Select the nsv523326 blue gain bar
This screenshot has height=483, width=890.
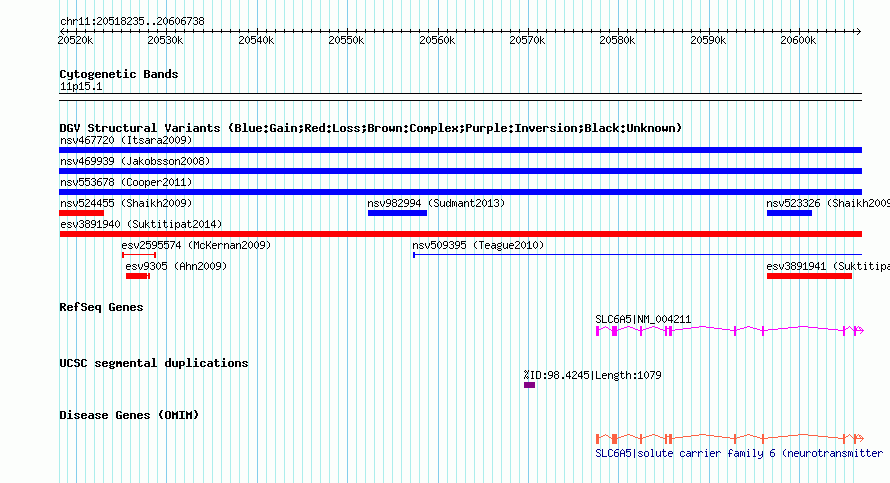789,213
